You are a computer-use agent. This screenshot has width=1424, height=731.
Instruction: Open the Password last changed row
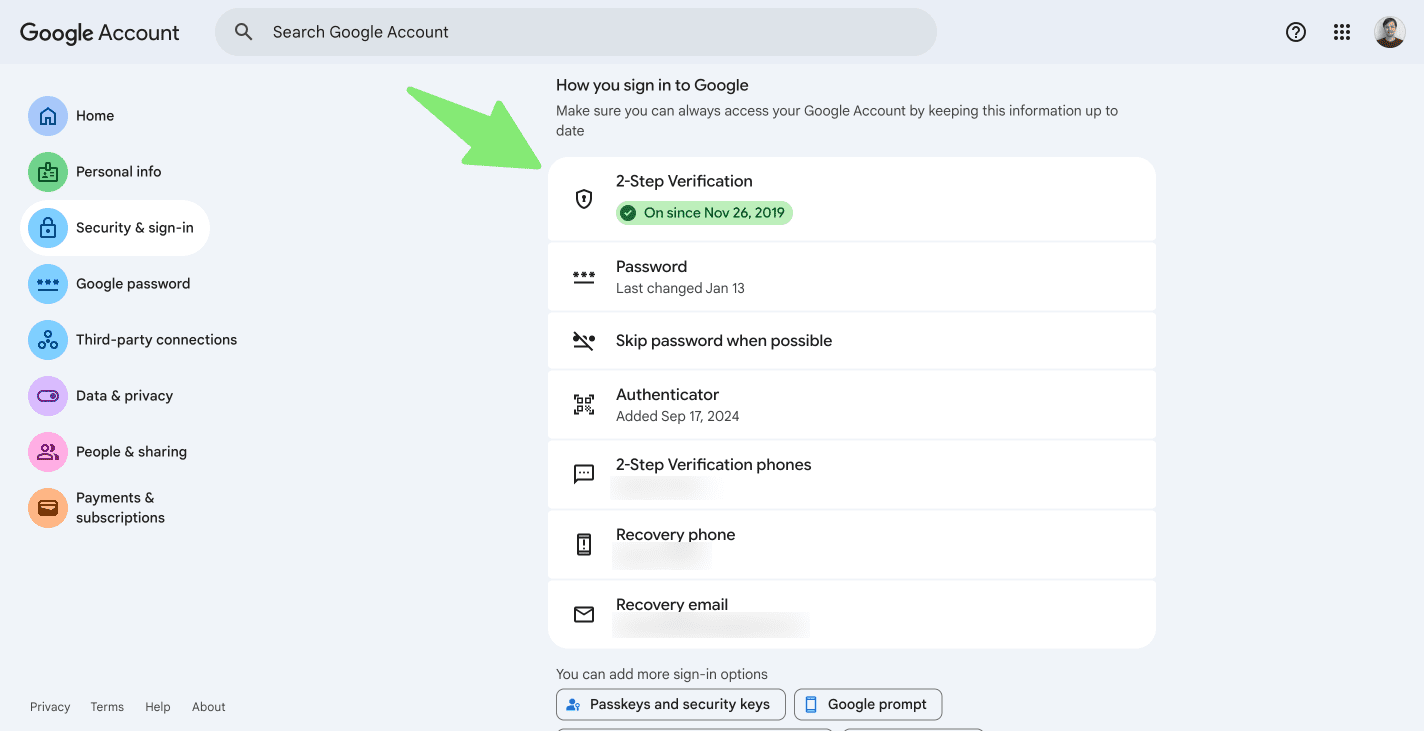[x=851, y=277]
